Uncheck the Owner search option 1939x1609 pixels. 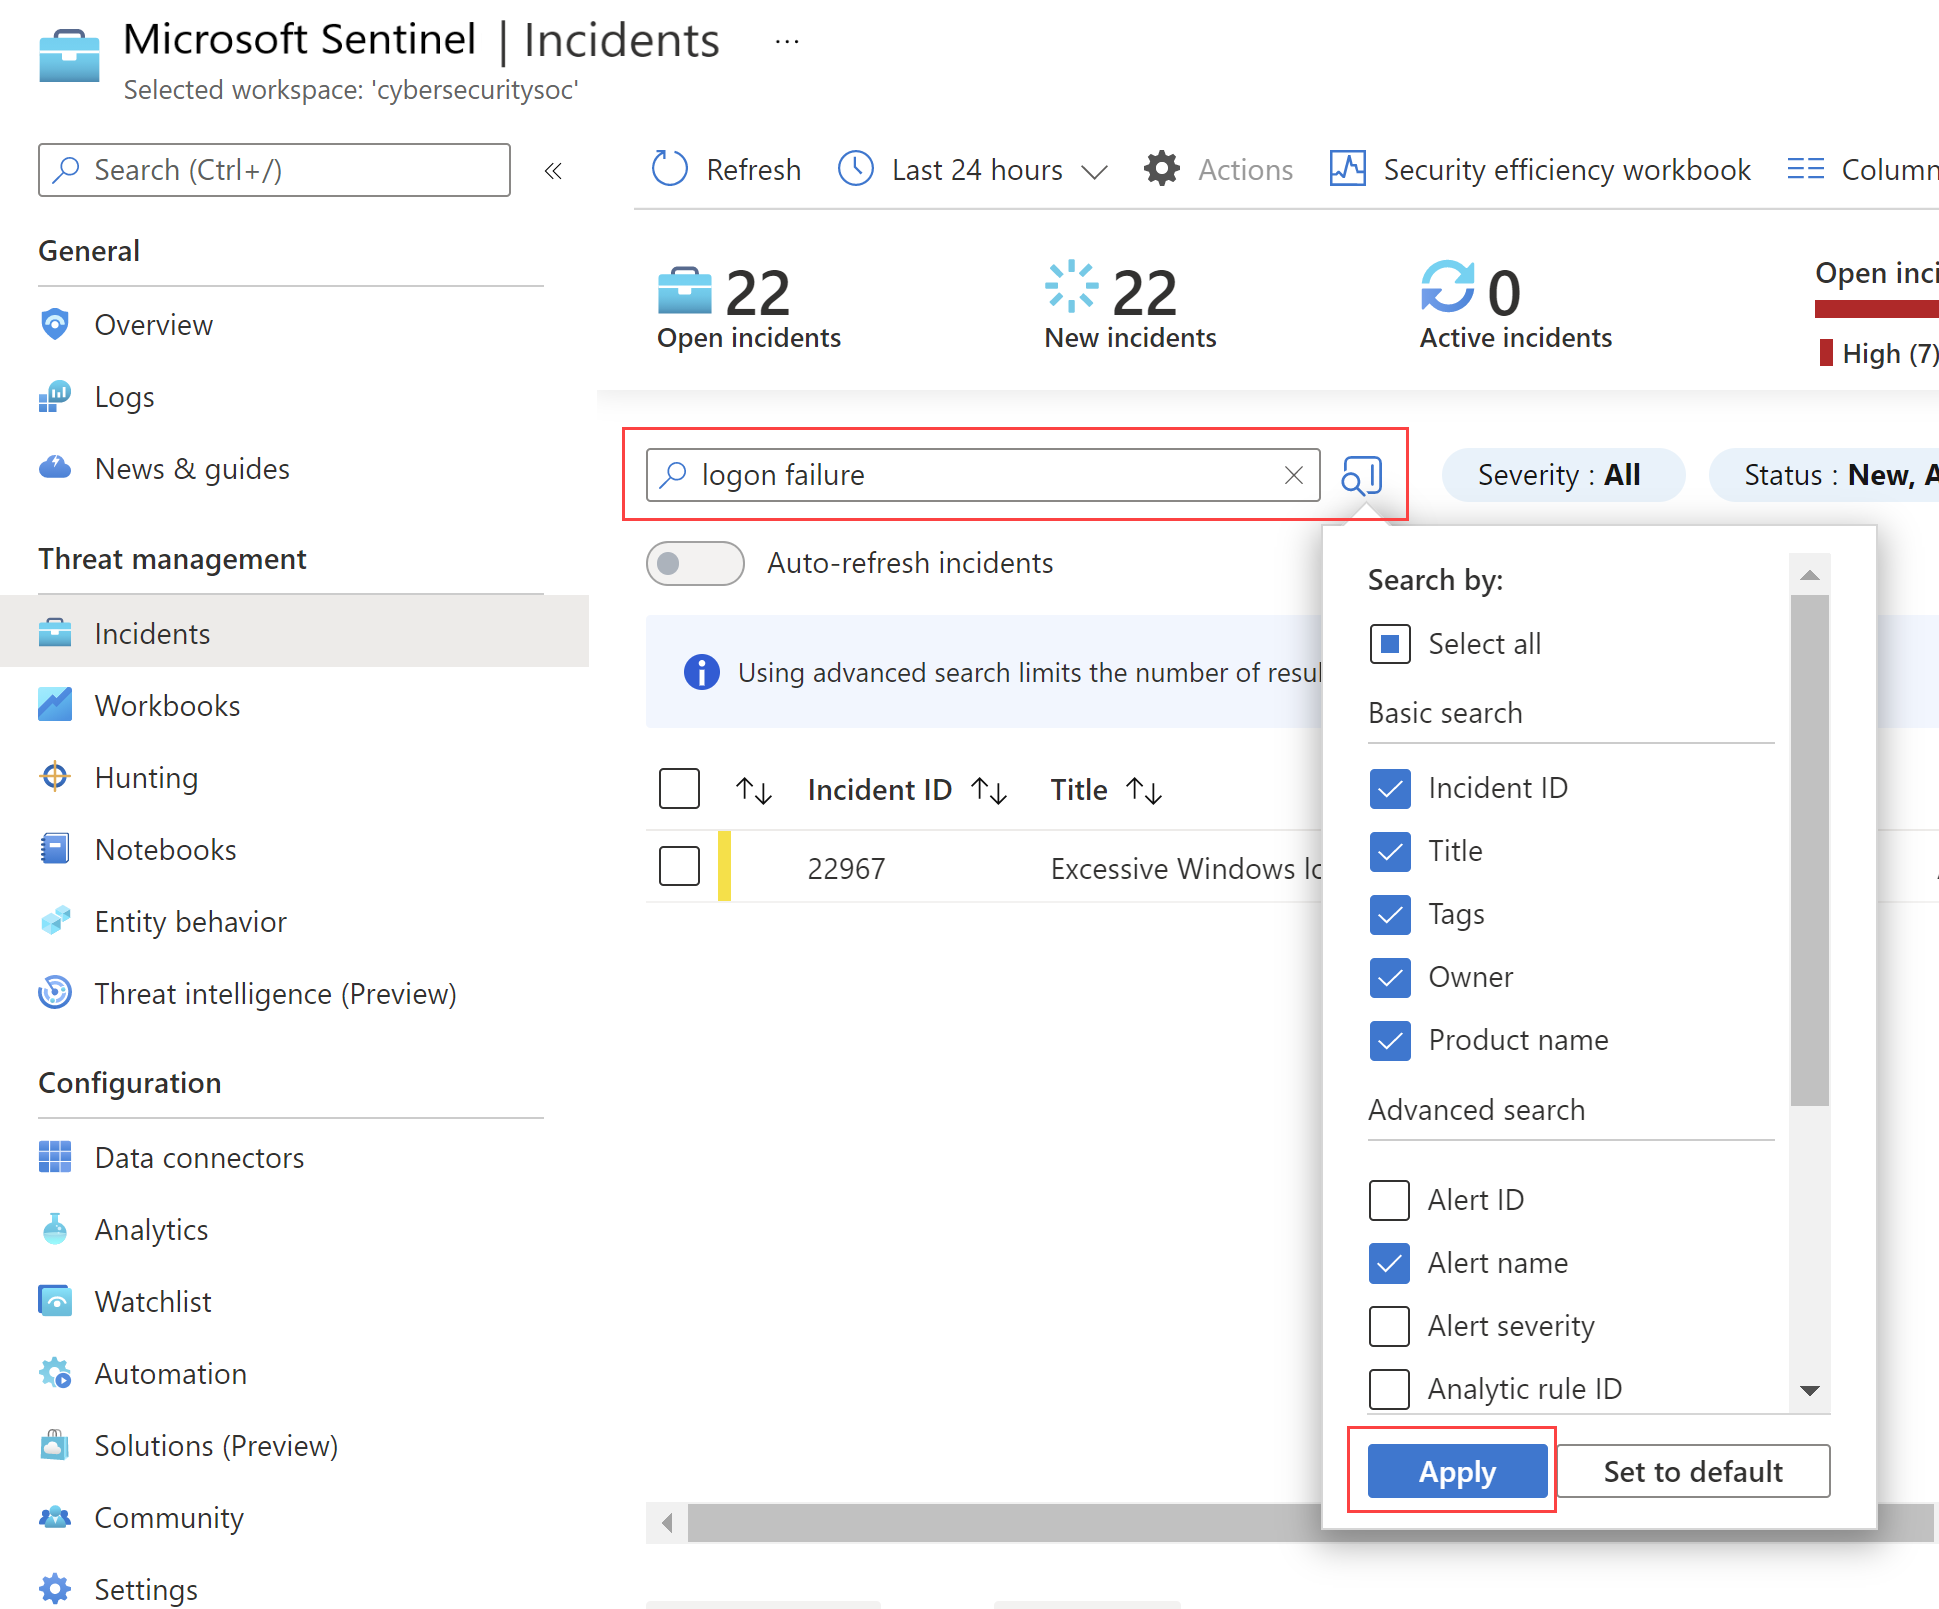[1390, 977]
